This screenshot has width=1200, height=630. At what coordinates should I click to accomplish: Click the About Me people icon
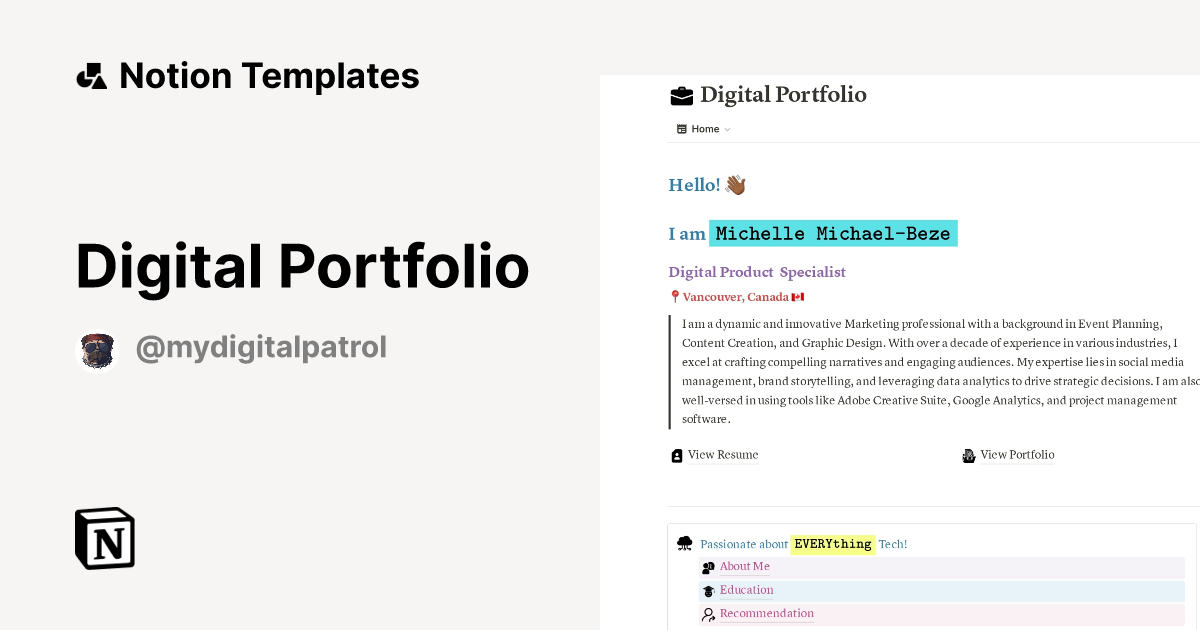(708, 568)
